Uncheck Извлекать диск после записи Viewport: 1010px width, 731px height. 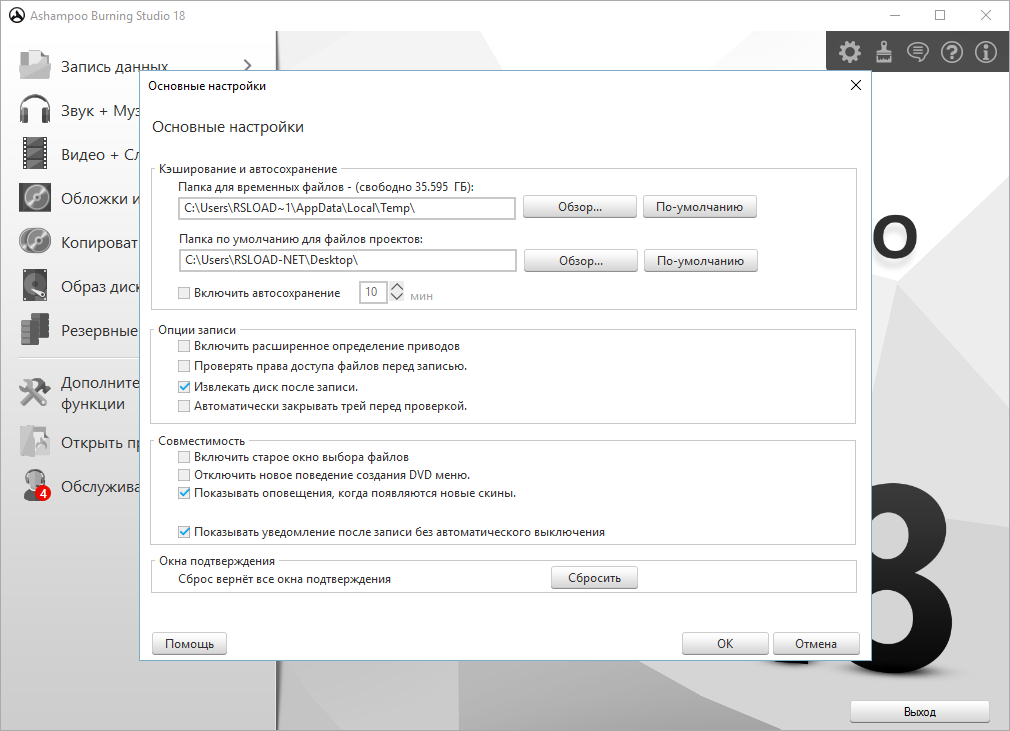[x=183, y=386]
